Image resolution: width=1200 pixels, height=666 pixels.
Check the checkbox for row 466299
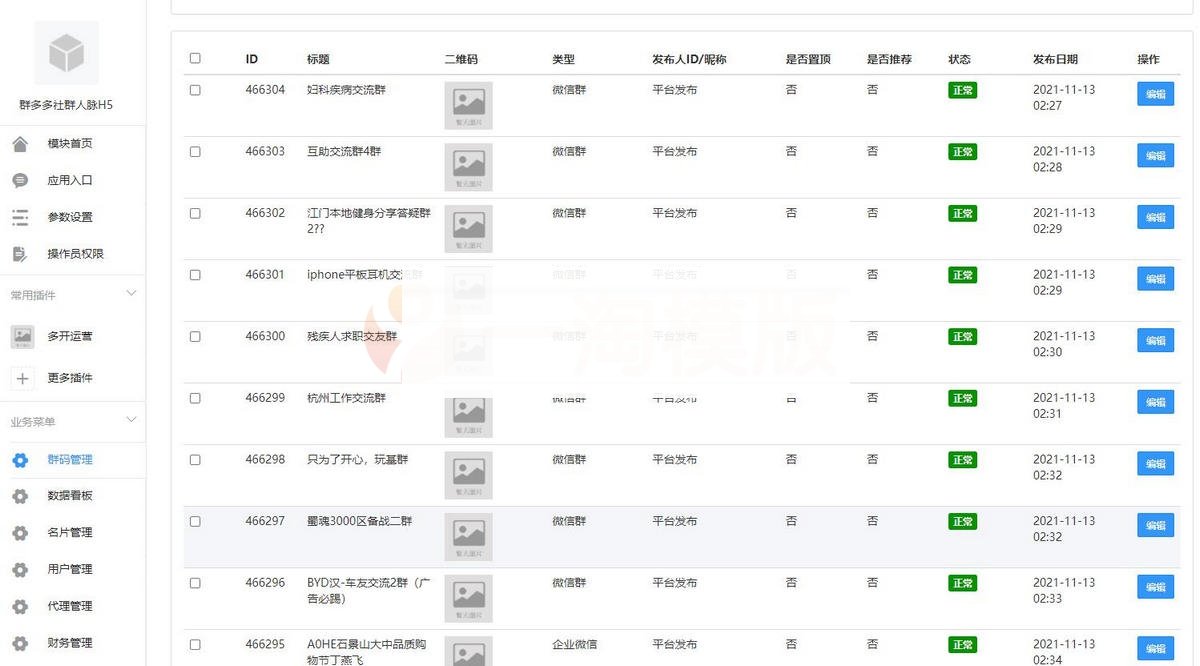(195, 397)
